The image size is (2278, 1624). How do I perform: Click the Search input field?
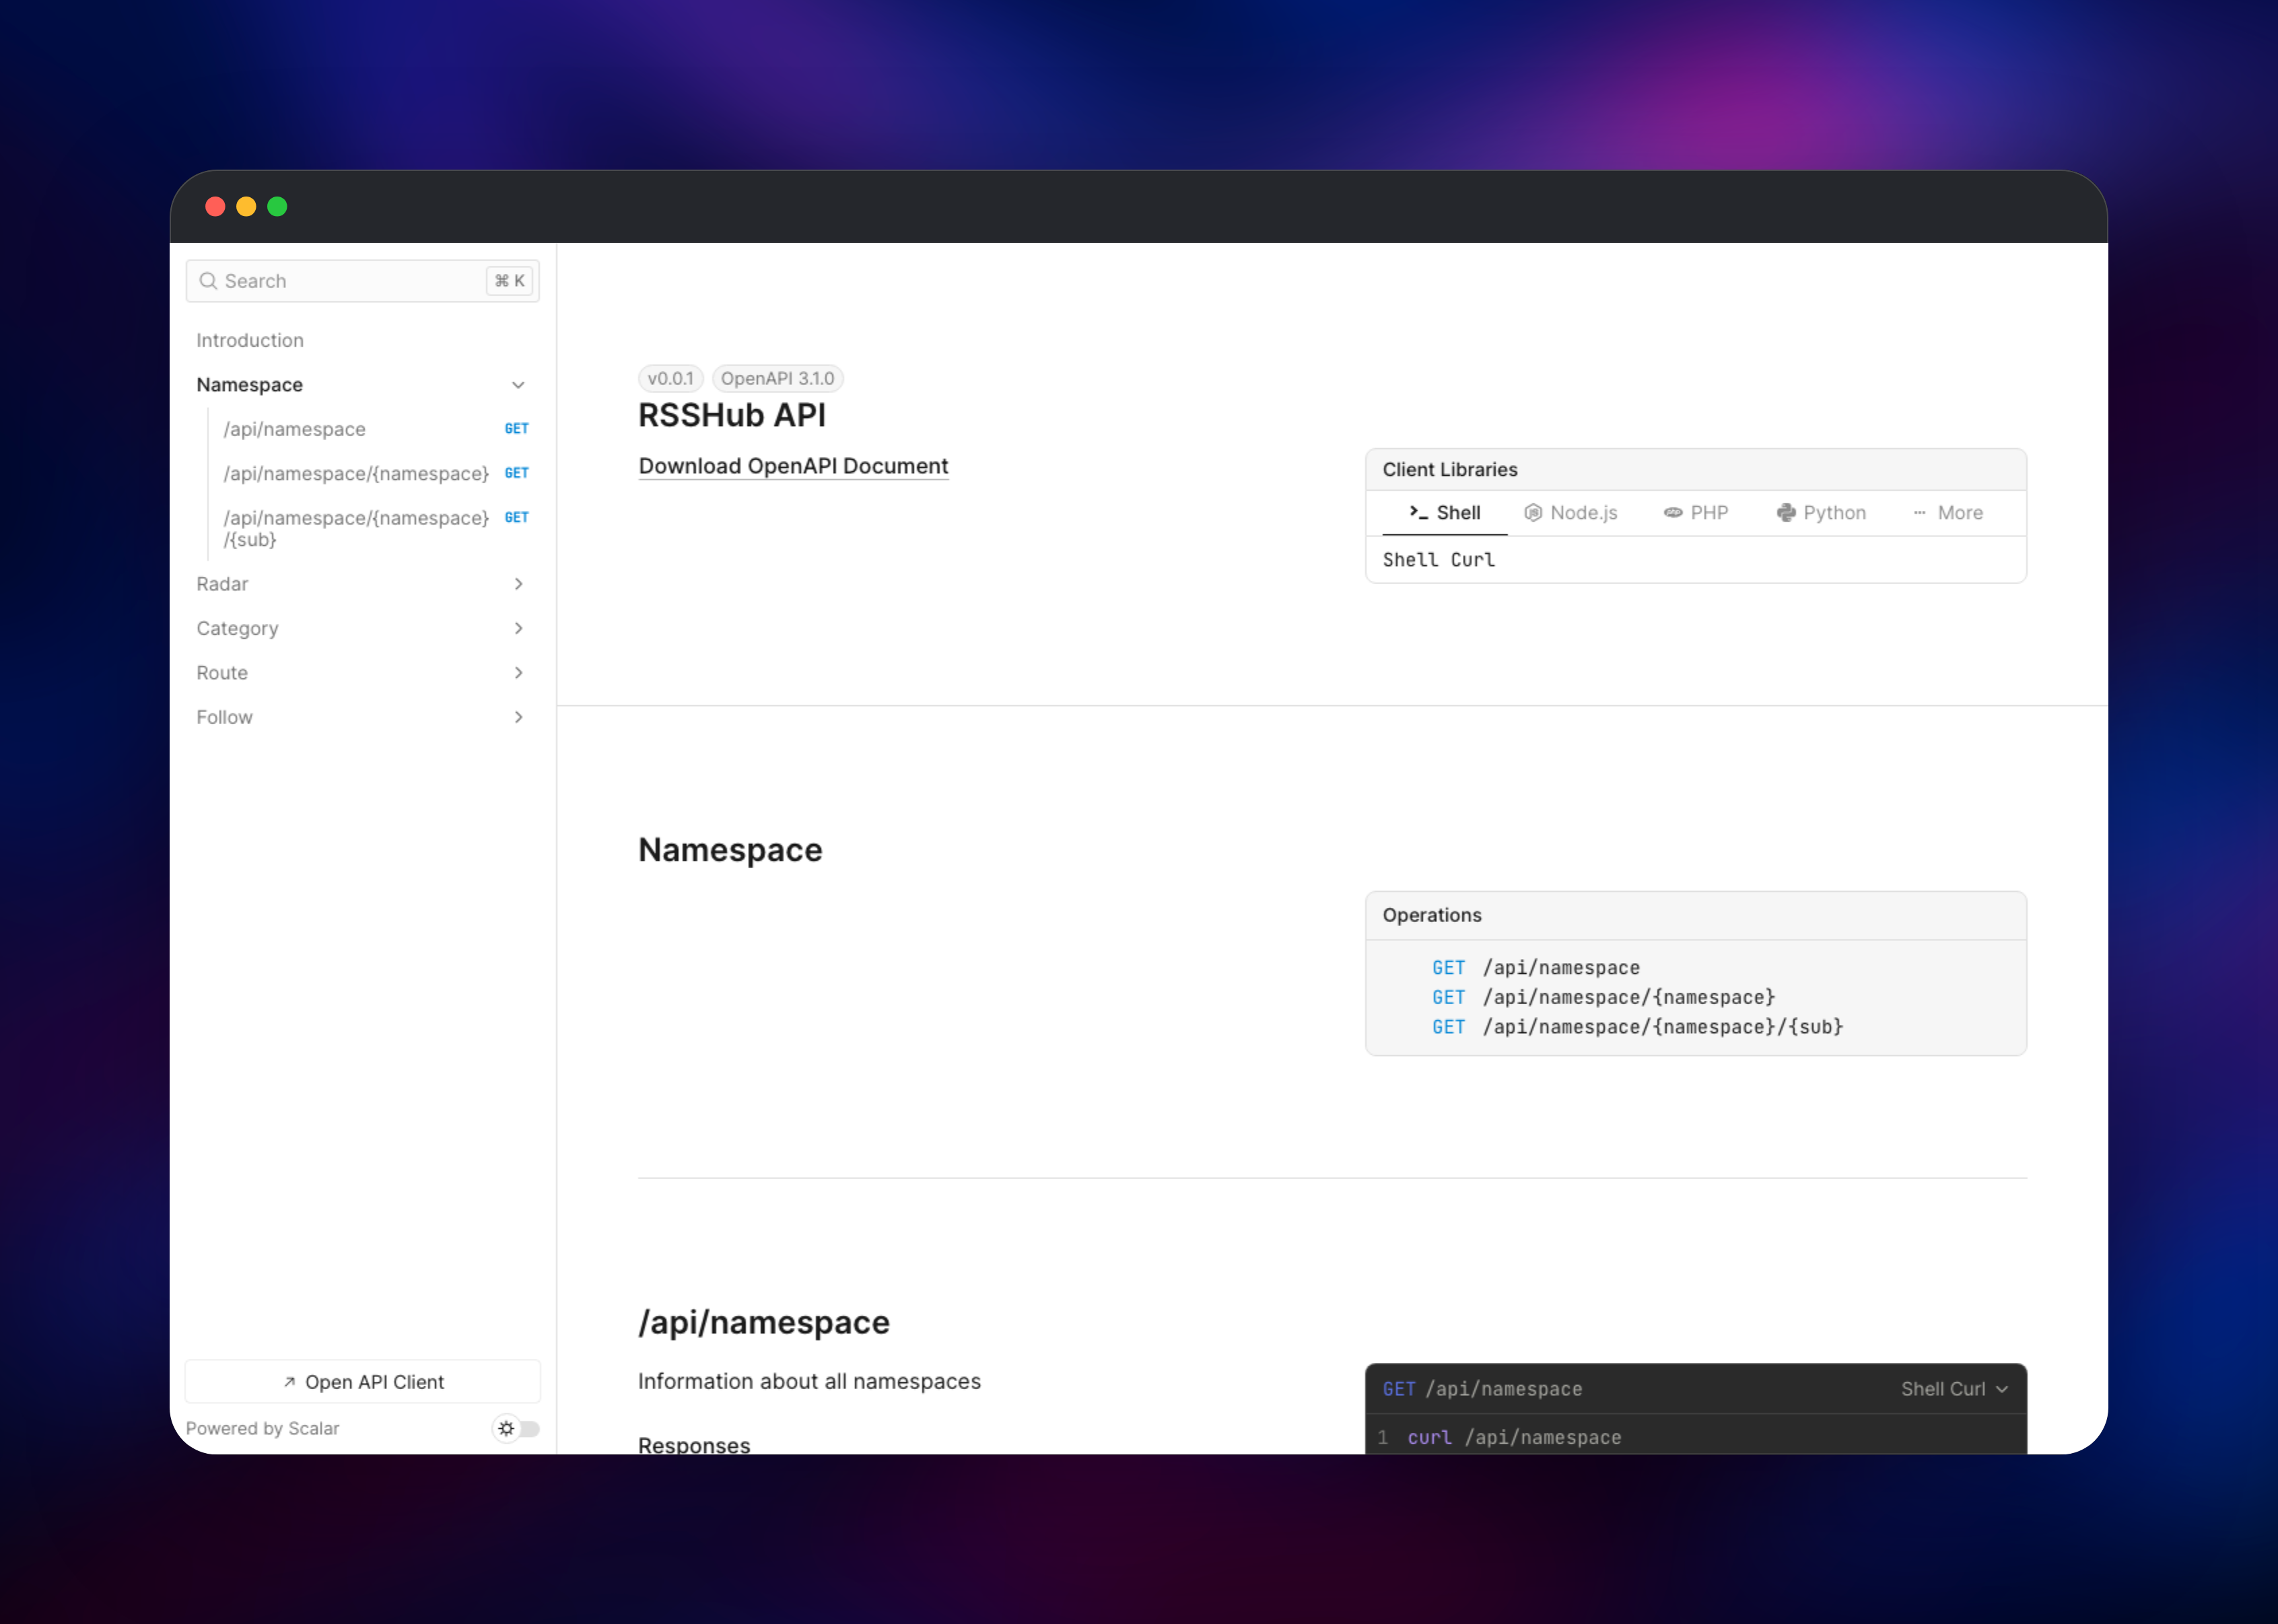tap(362, 281)
